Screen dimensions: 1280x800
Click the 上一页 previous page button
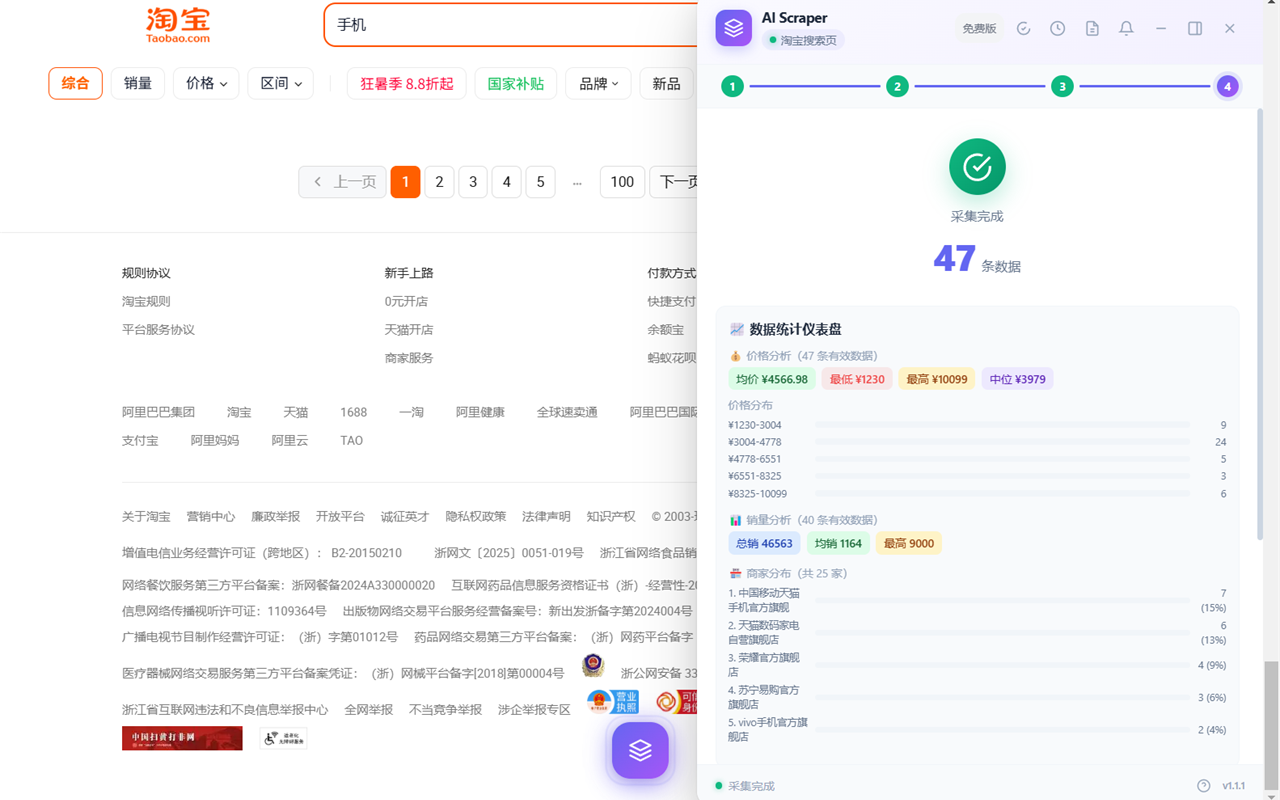(x=343, y=182)
